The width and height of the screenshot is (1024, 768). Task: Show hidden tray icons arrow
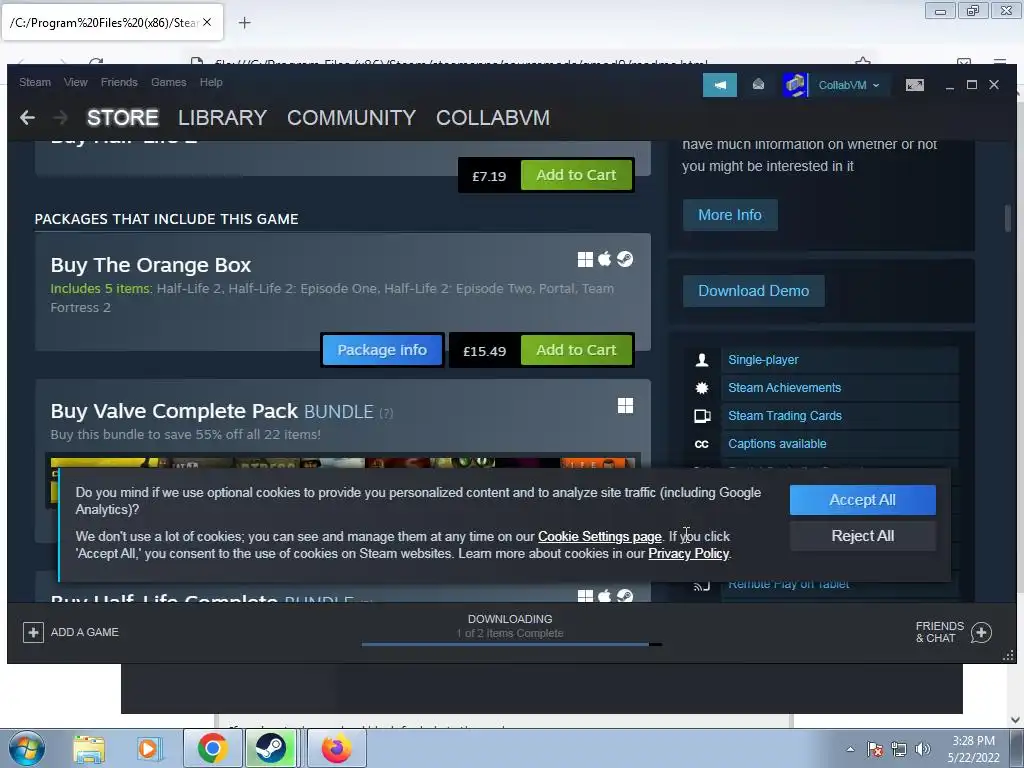(850, 749)
